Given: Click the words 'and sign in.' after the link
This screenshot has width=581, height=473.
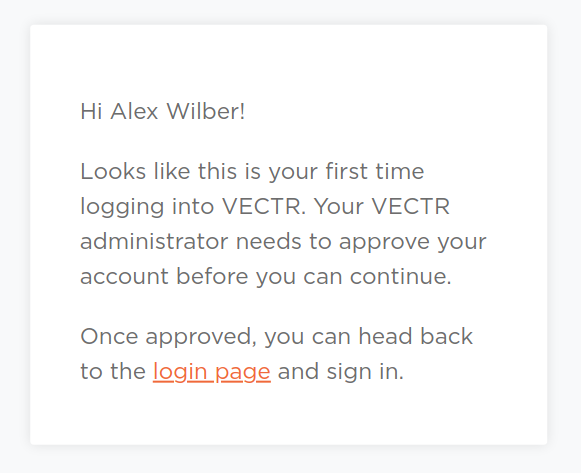Looking at the screenshot, I should click(341, 372).
